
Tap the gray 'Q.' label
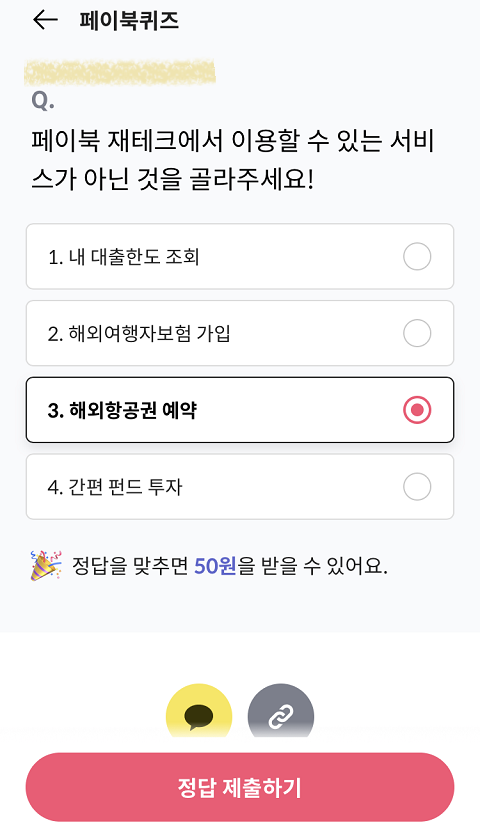43,100
